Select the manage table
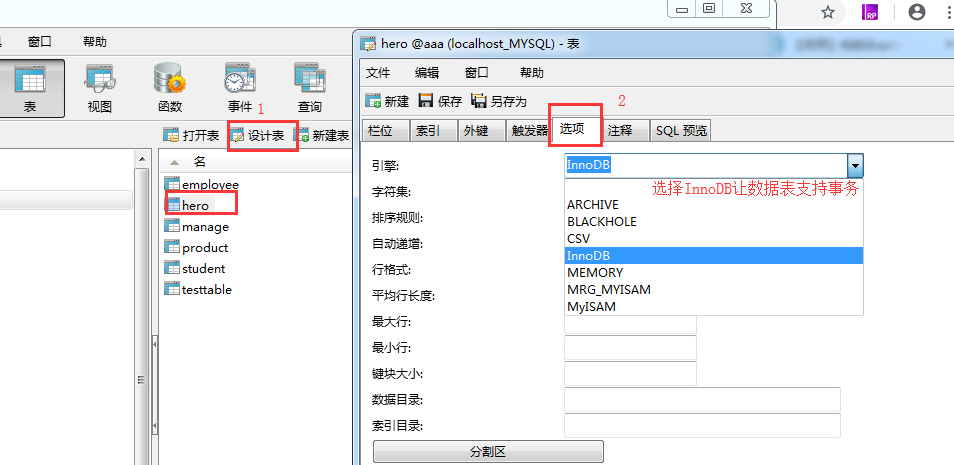The height and width of the screenshot is (465, 954). click(197, 227)
